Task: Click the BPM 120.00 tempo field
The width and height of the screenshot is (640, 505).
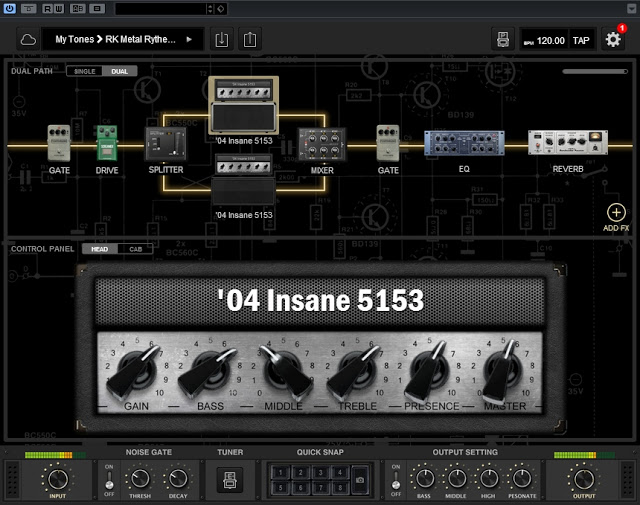Action: [550, 41]
